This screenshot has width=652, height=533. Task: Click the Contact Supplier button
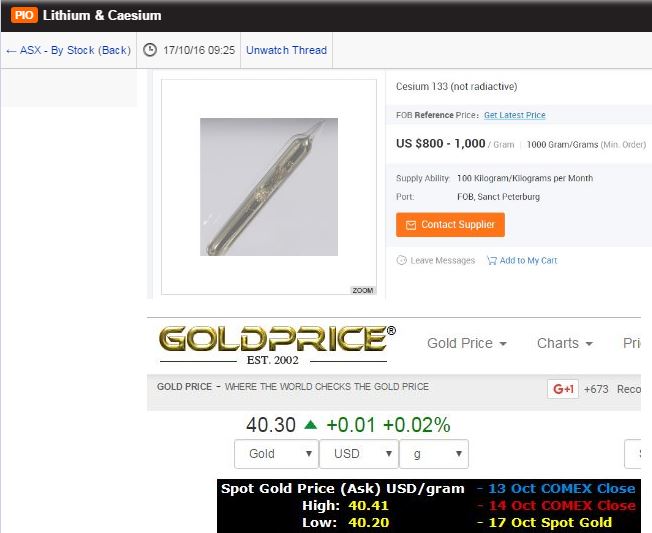click(450, 225)
